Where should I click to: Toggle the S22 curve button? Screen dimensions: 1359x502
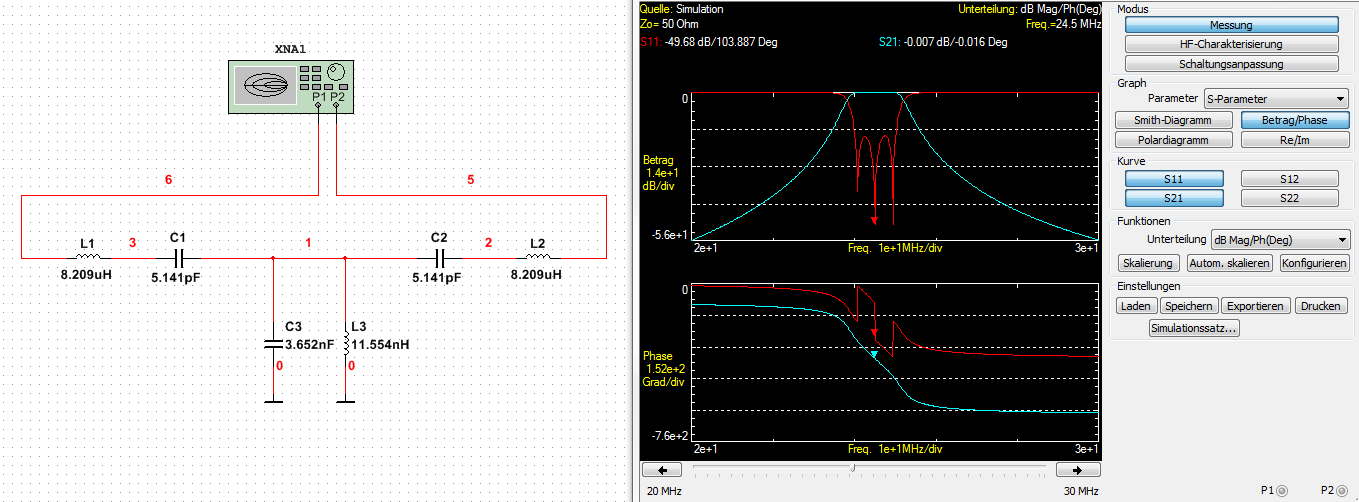1289,198
